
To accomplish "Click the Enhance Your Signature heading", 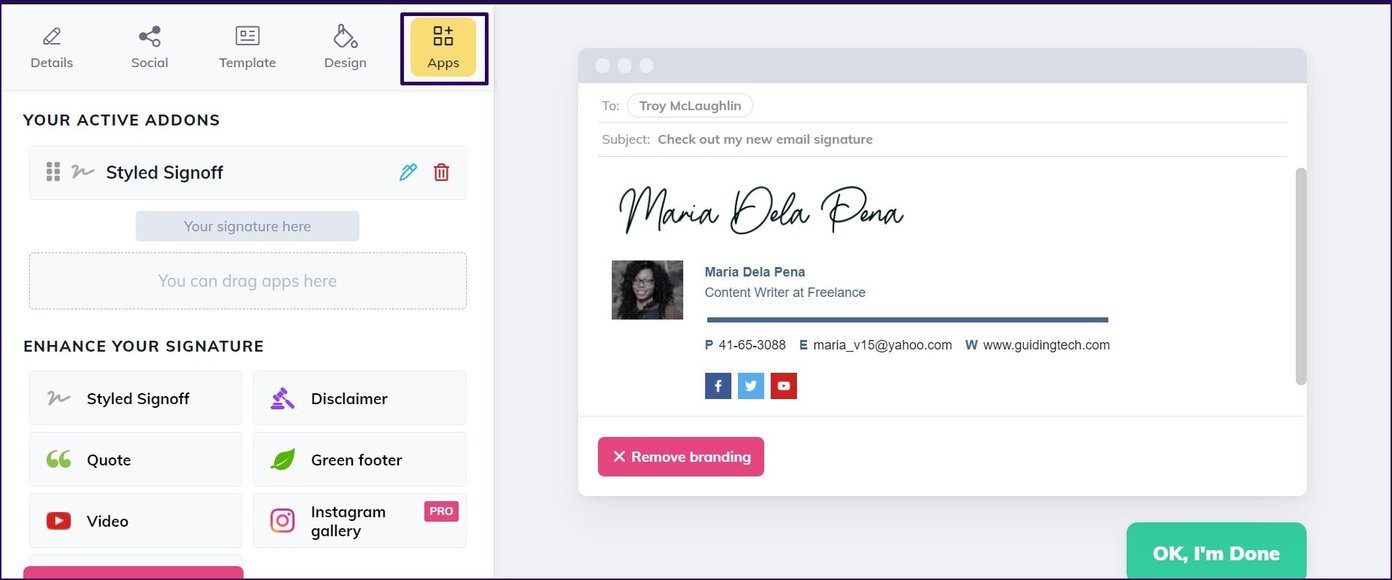I will point(144,346).
